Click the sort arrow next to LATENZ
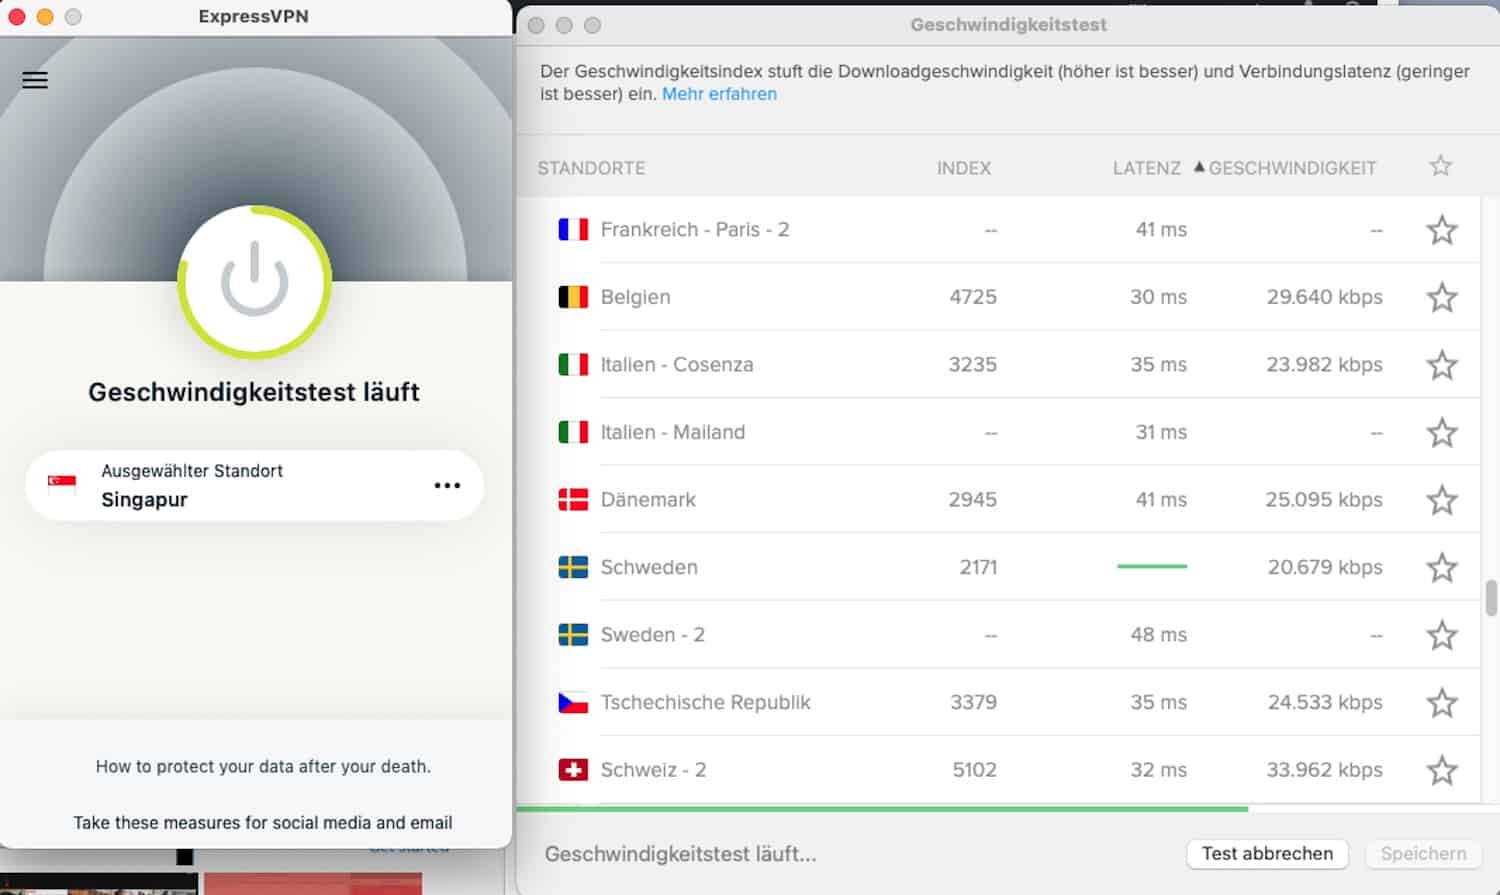 tap(1199, 167)
